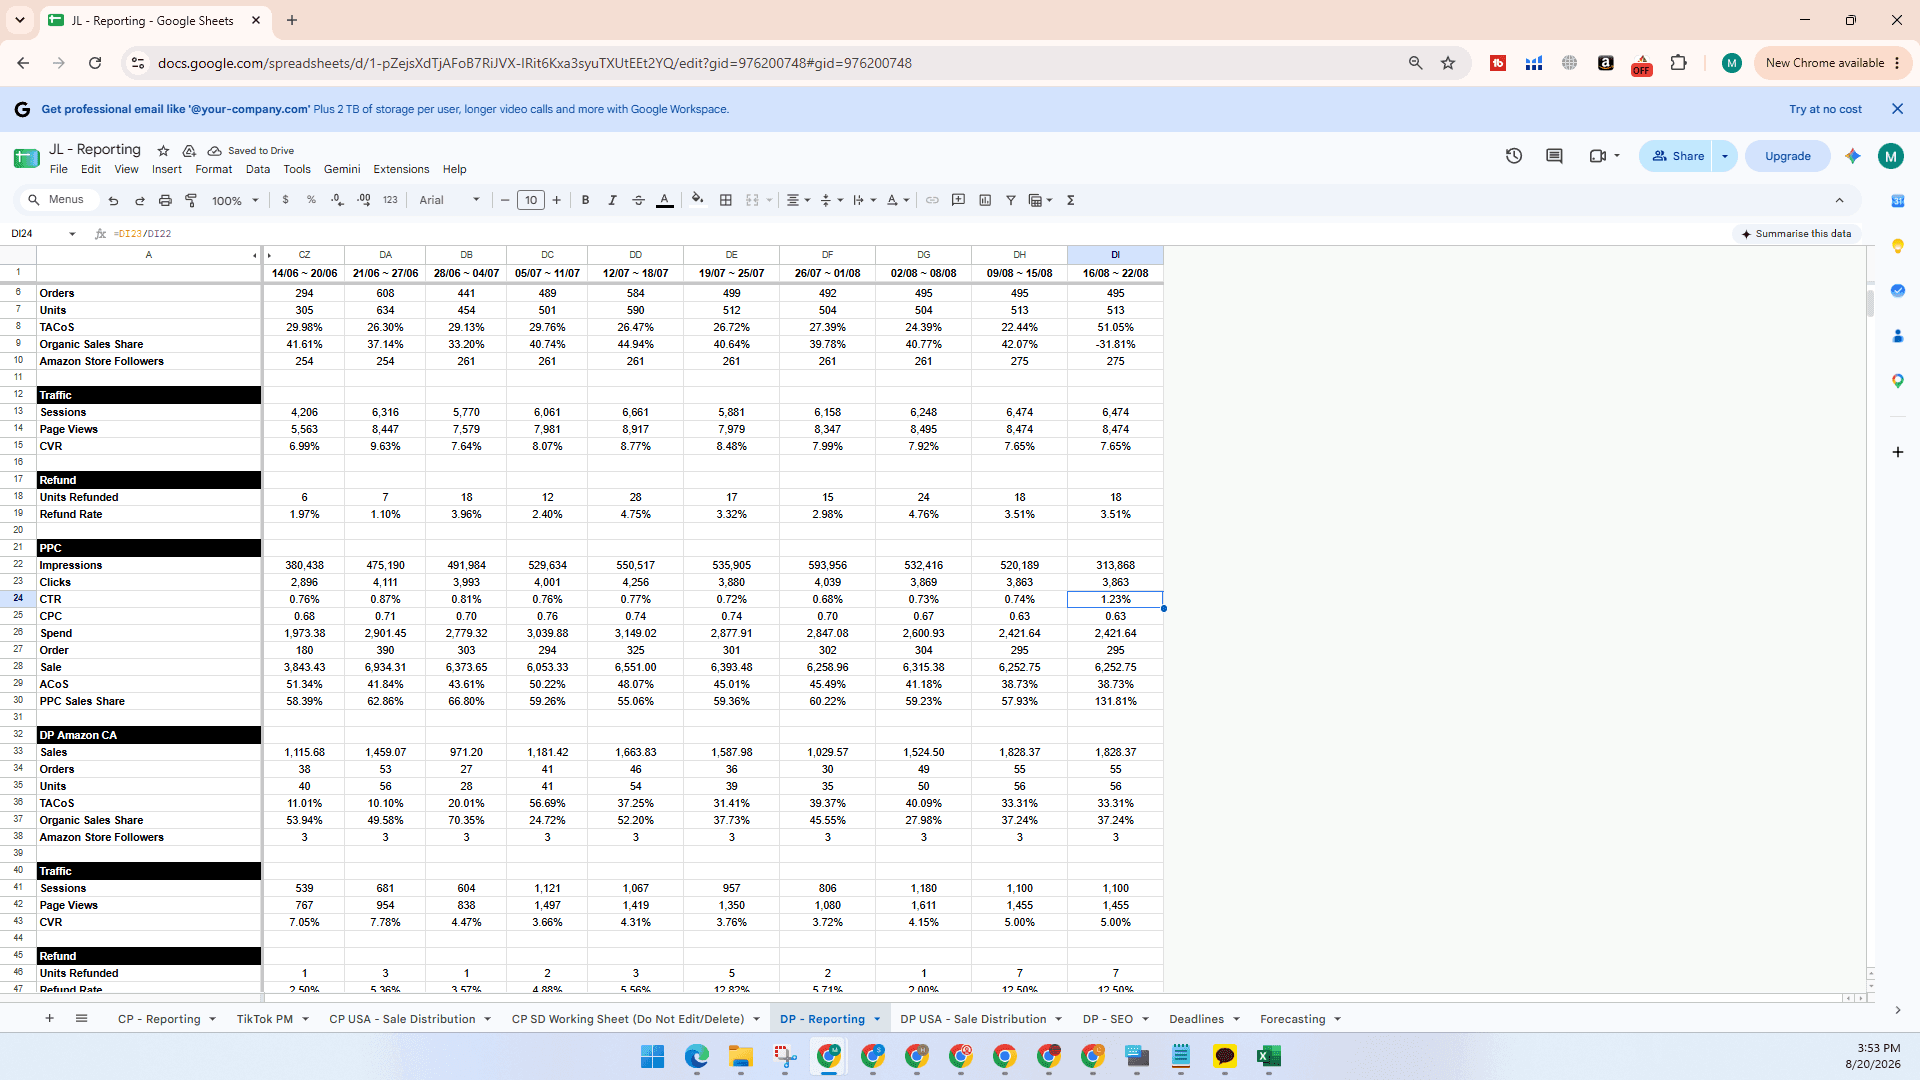Toggle italic formatting
The width and height of the screenshot is (1920, 1080).
pyautogui.click(x=612, y=200)
